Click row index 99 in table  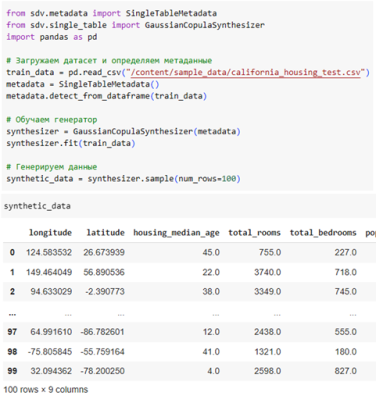12,371
